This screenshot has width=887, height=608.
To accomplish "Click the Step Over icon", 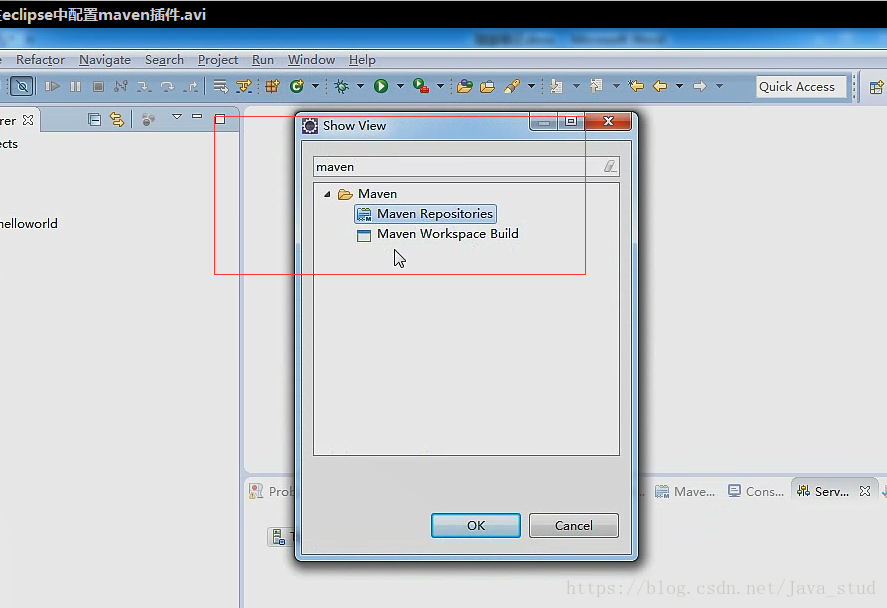I will click(x=167, y=87).
